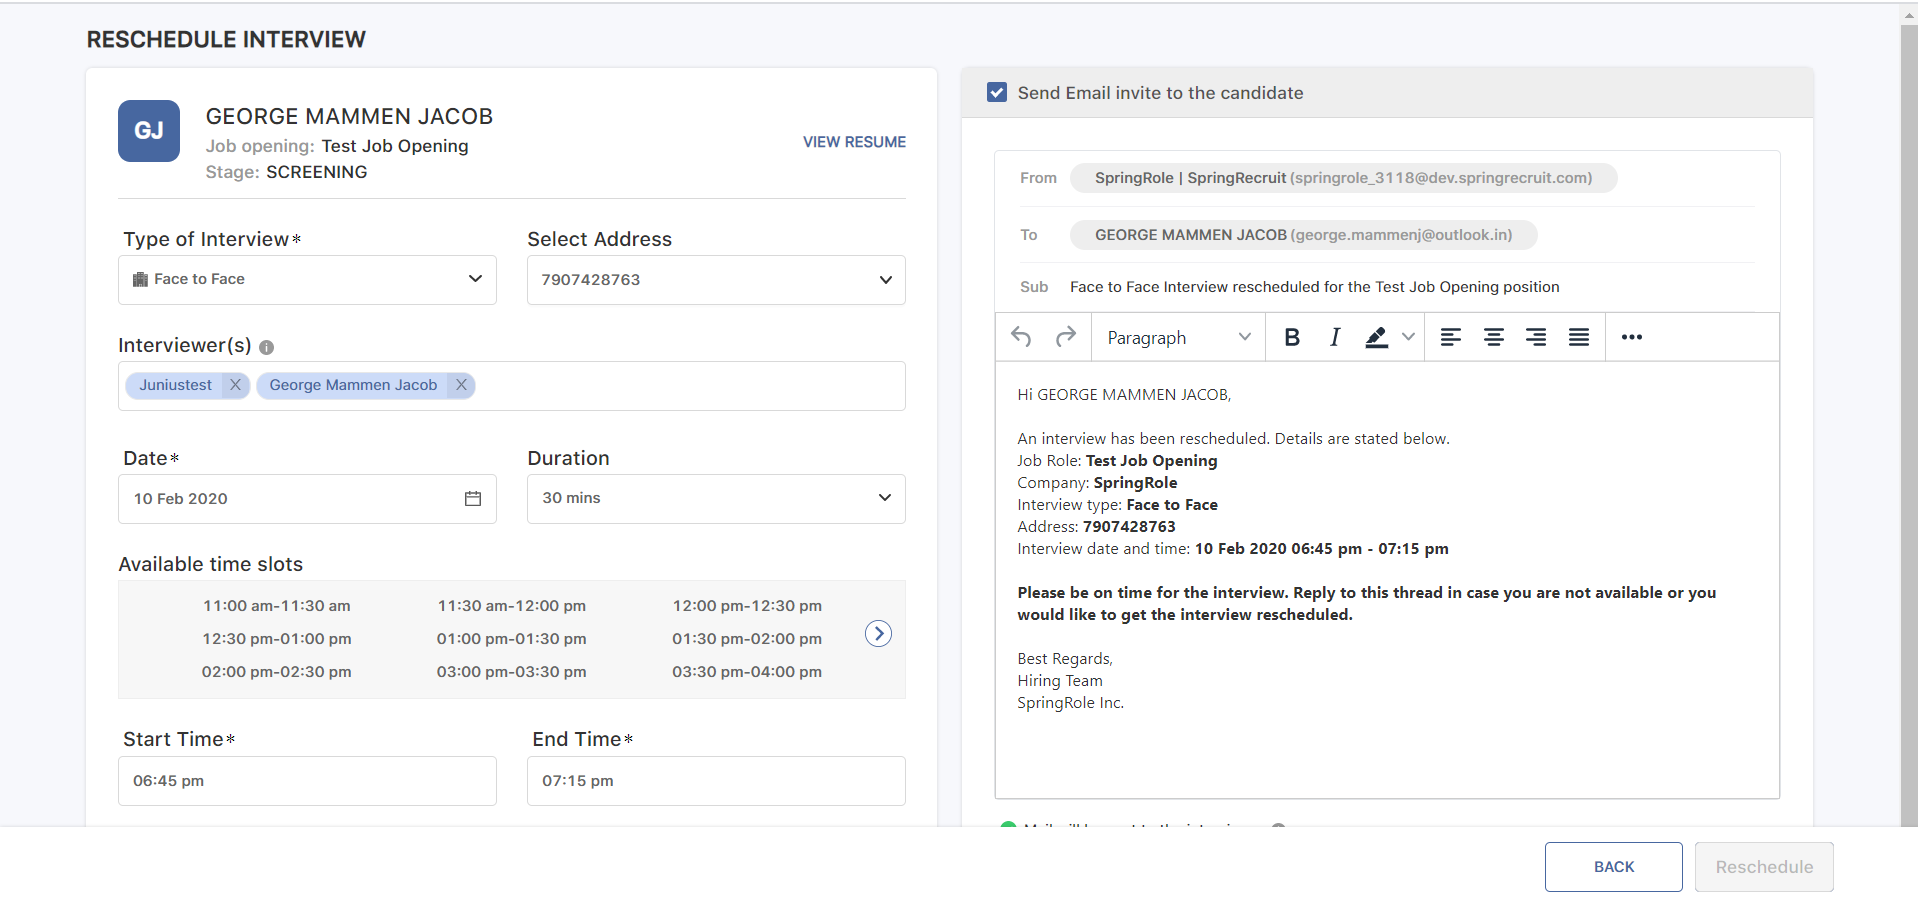This screenshot has width=1918, height=902.
Task: Align email text to the right
Action: click(x=1536, y=337)
